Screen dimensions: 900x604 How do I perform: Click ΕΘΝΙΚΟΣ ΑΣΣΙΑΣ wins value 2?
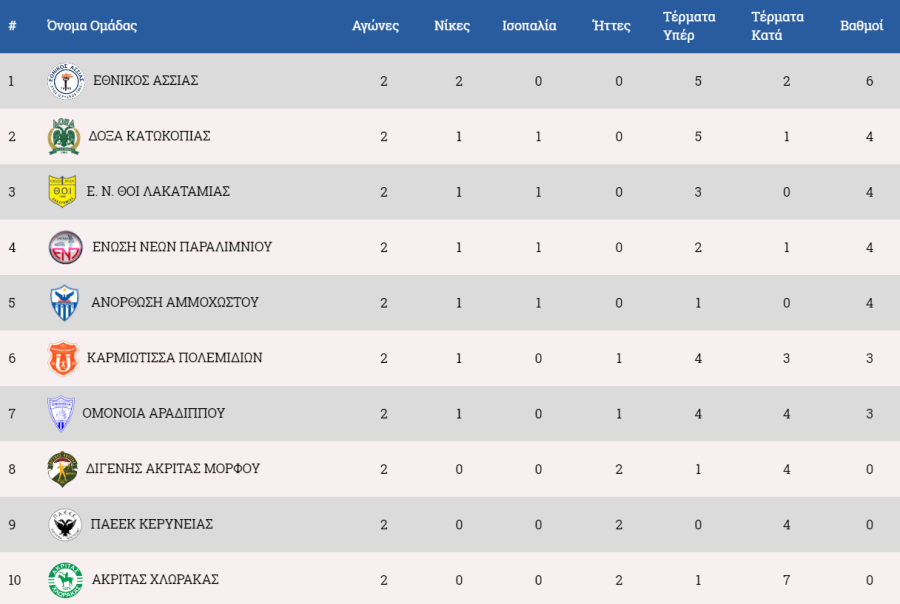[459, 81]
